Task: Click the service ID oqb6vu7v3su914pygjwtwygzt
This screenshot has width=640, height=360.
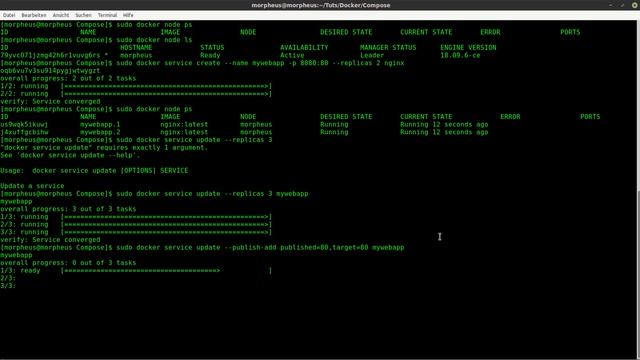Action: (x=50, y=71)
